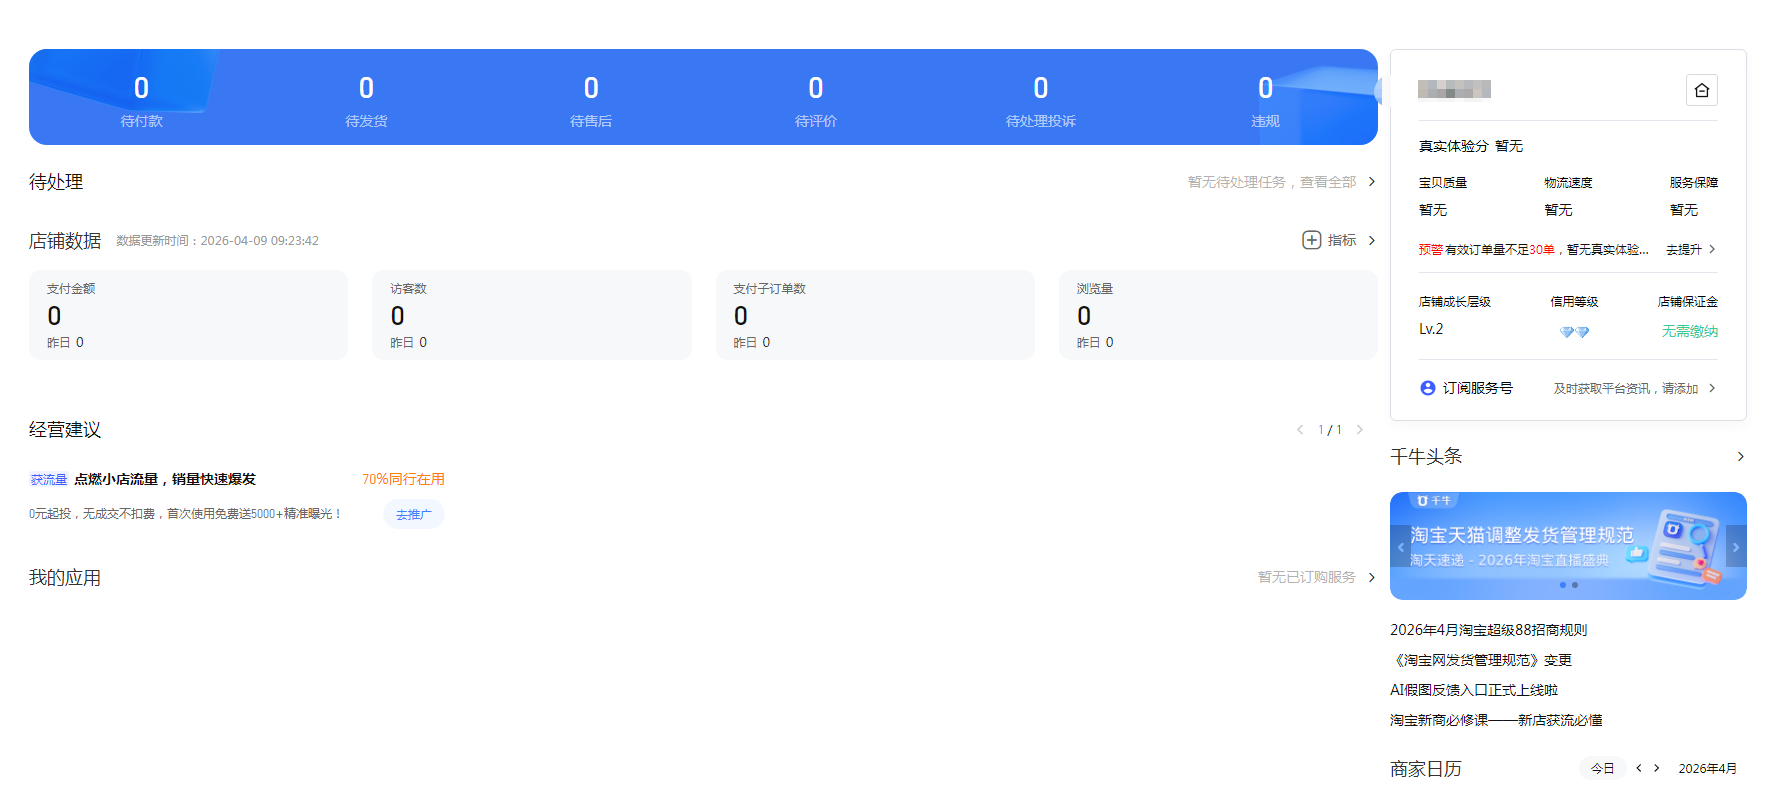Show next banner slide arrow
The height and width of the screenshot is (785, 1781).
1736,547
